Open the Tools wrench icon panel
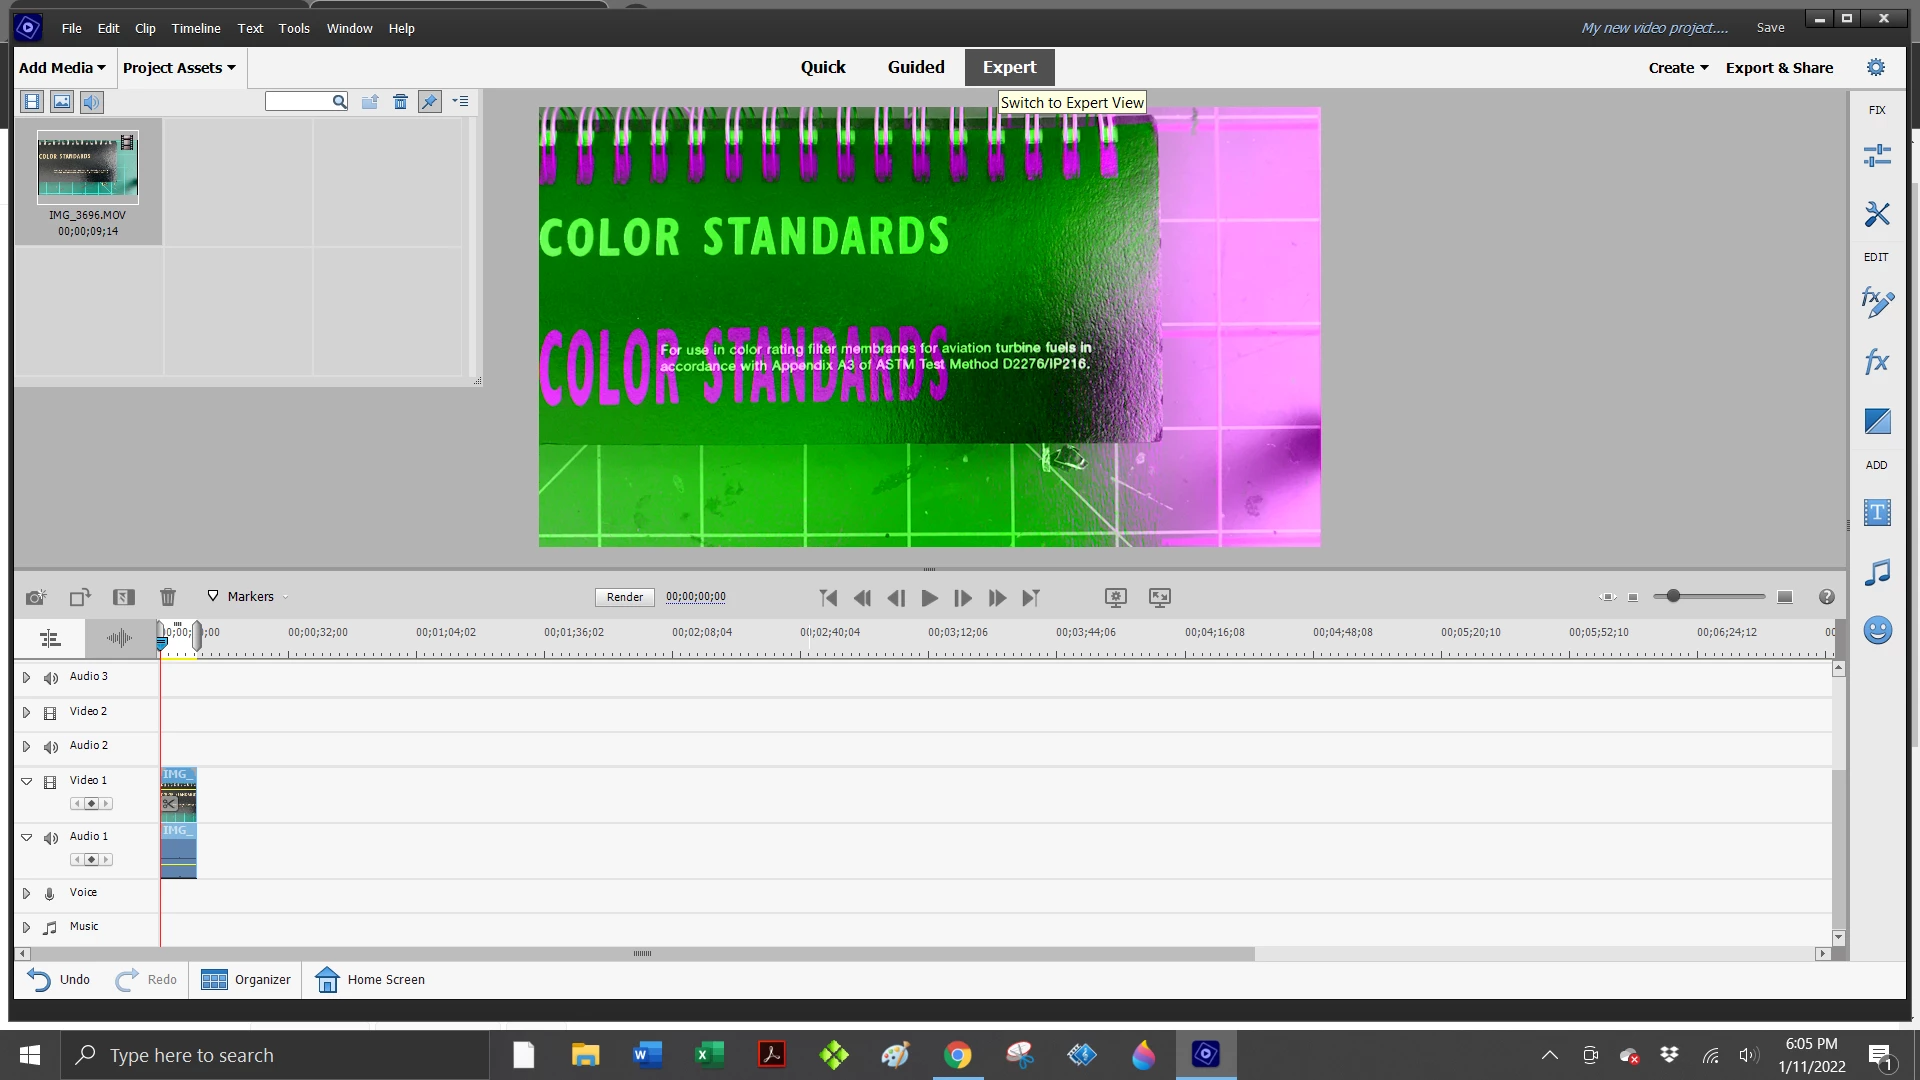1920x1080 pixels. [x=1877, y=213]
